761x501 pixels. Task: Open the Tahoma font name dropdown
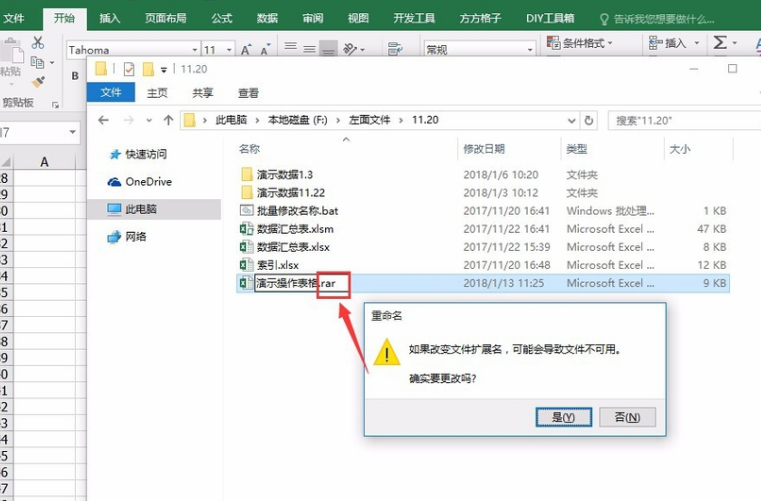click(195, 50)
